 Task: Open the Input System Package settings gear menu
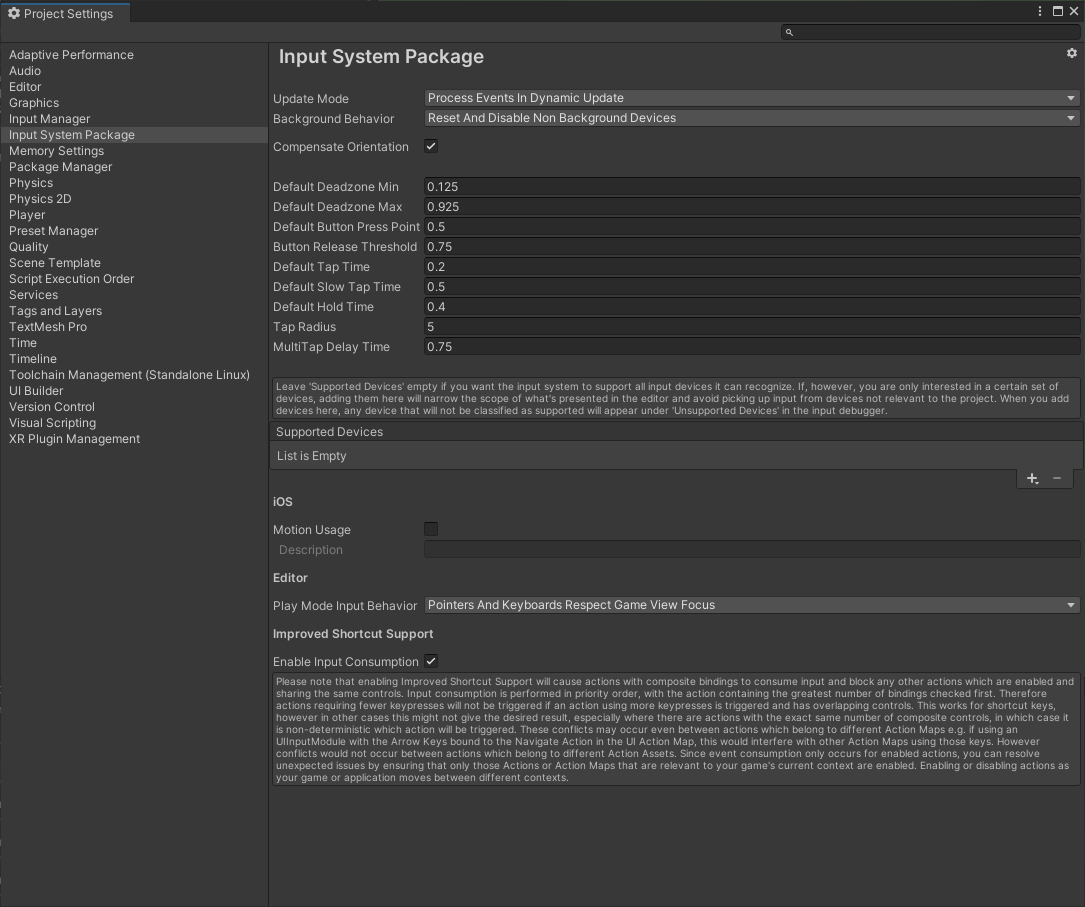tap(1071, 53)
